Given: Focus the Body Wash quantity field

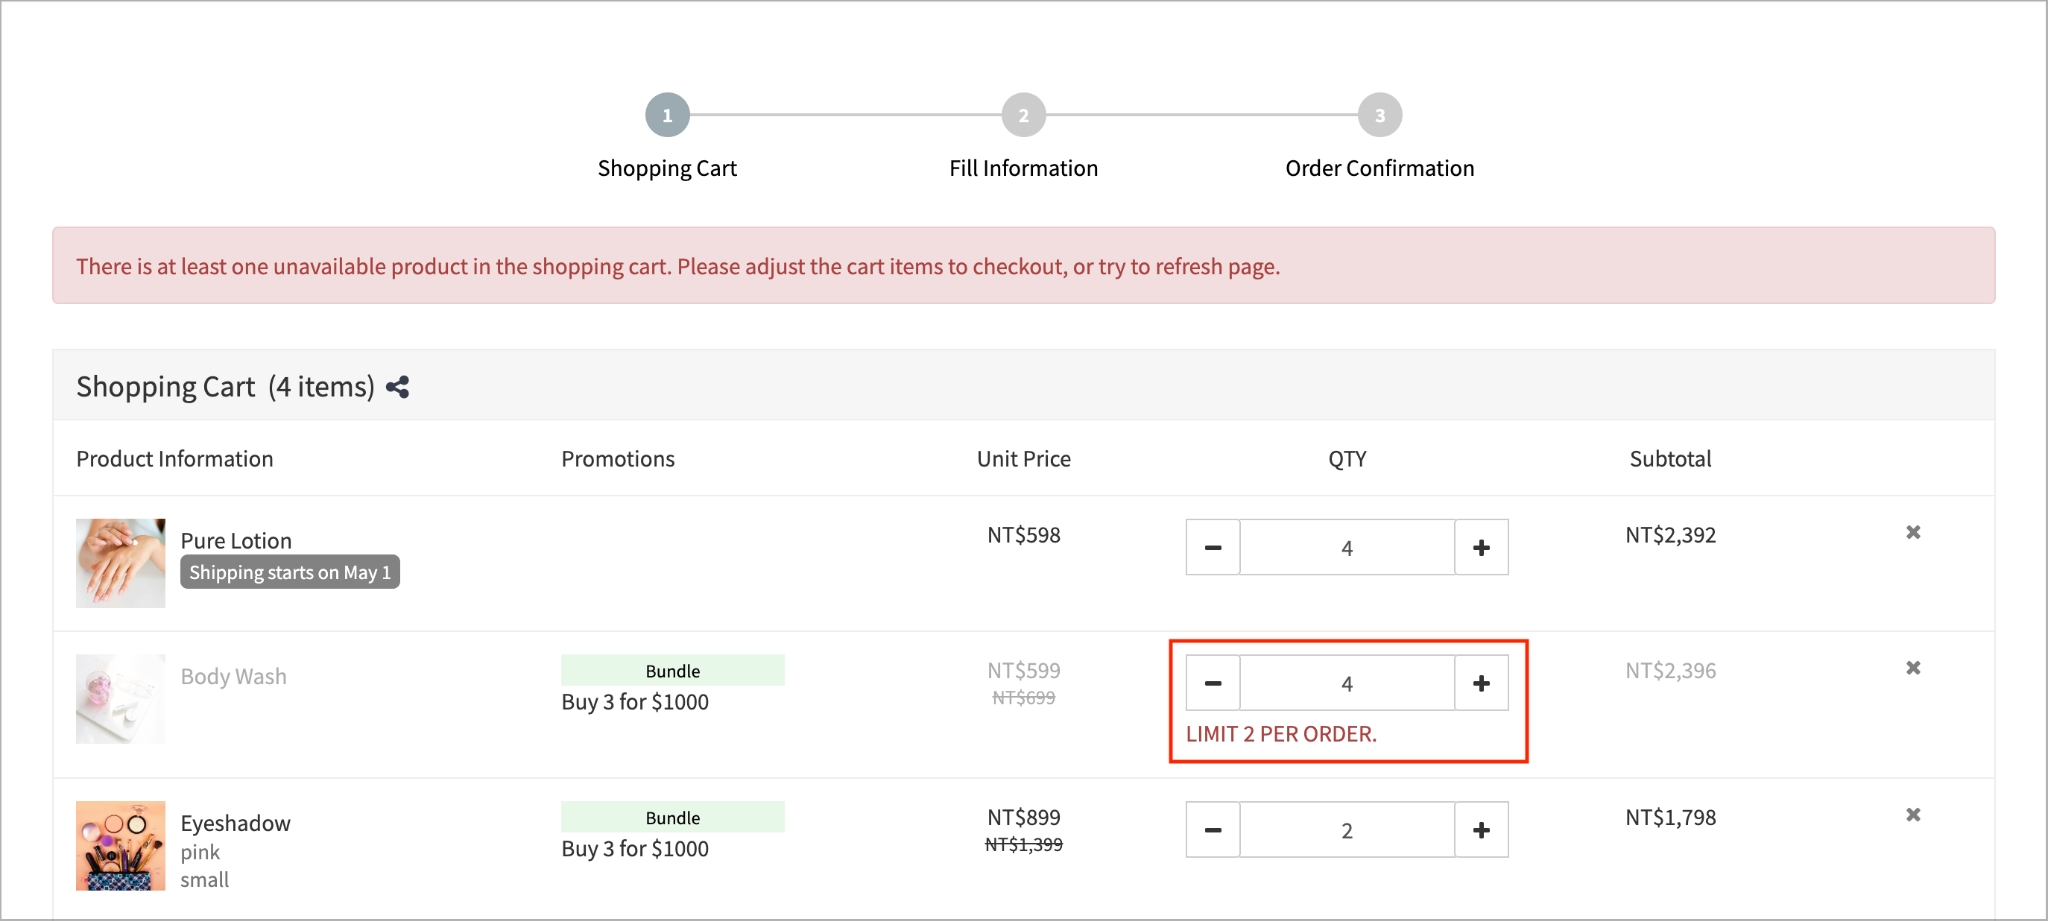Looking at the screenshot, I should pyautogui.click(x=1347, y=683).
